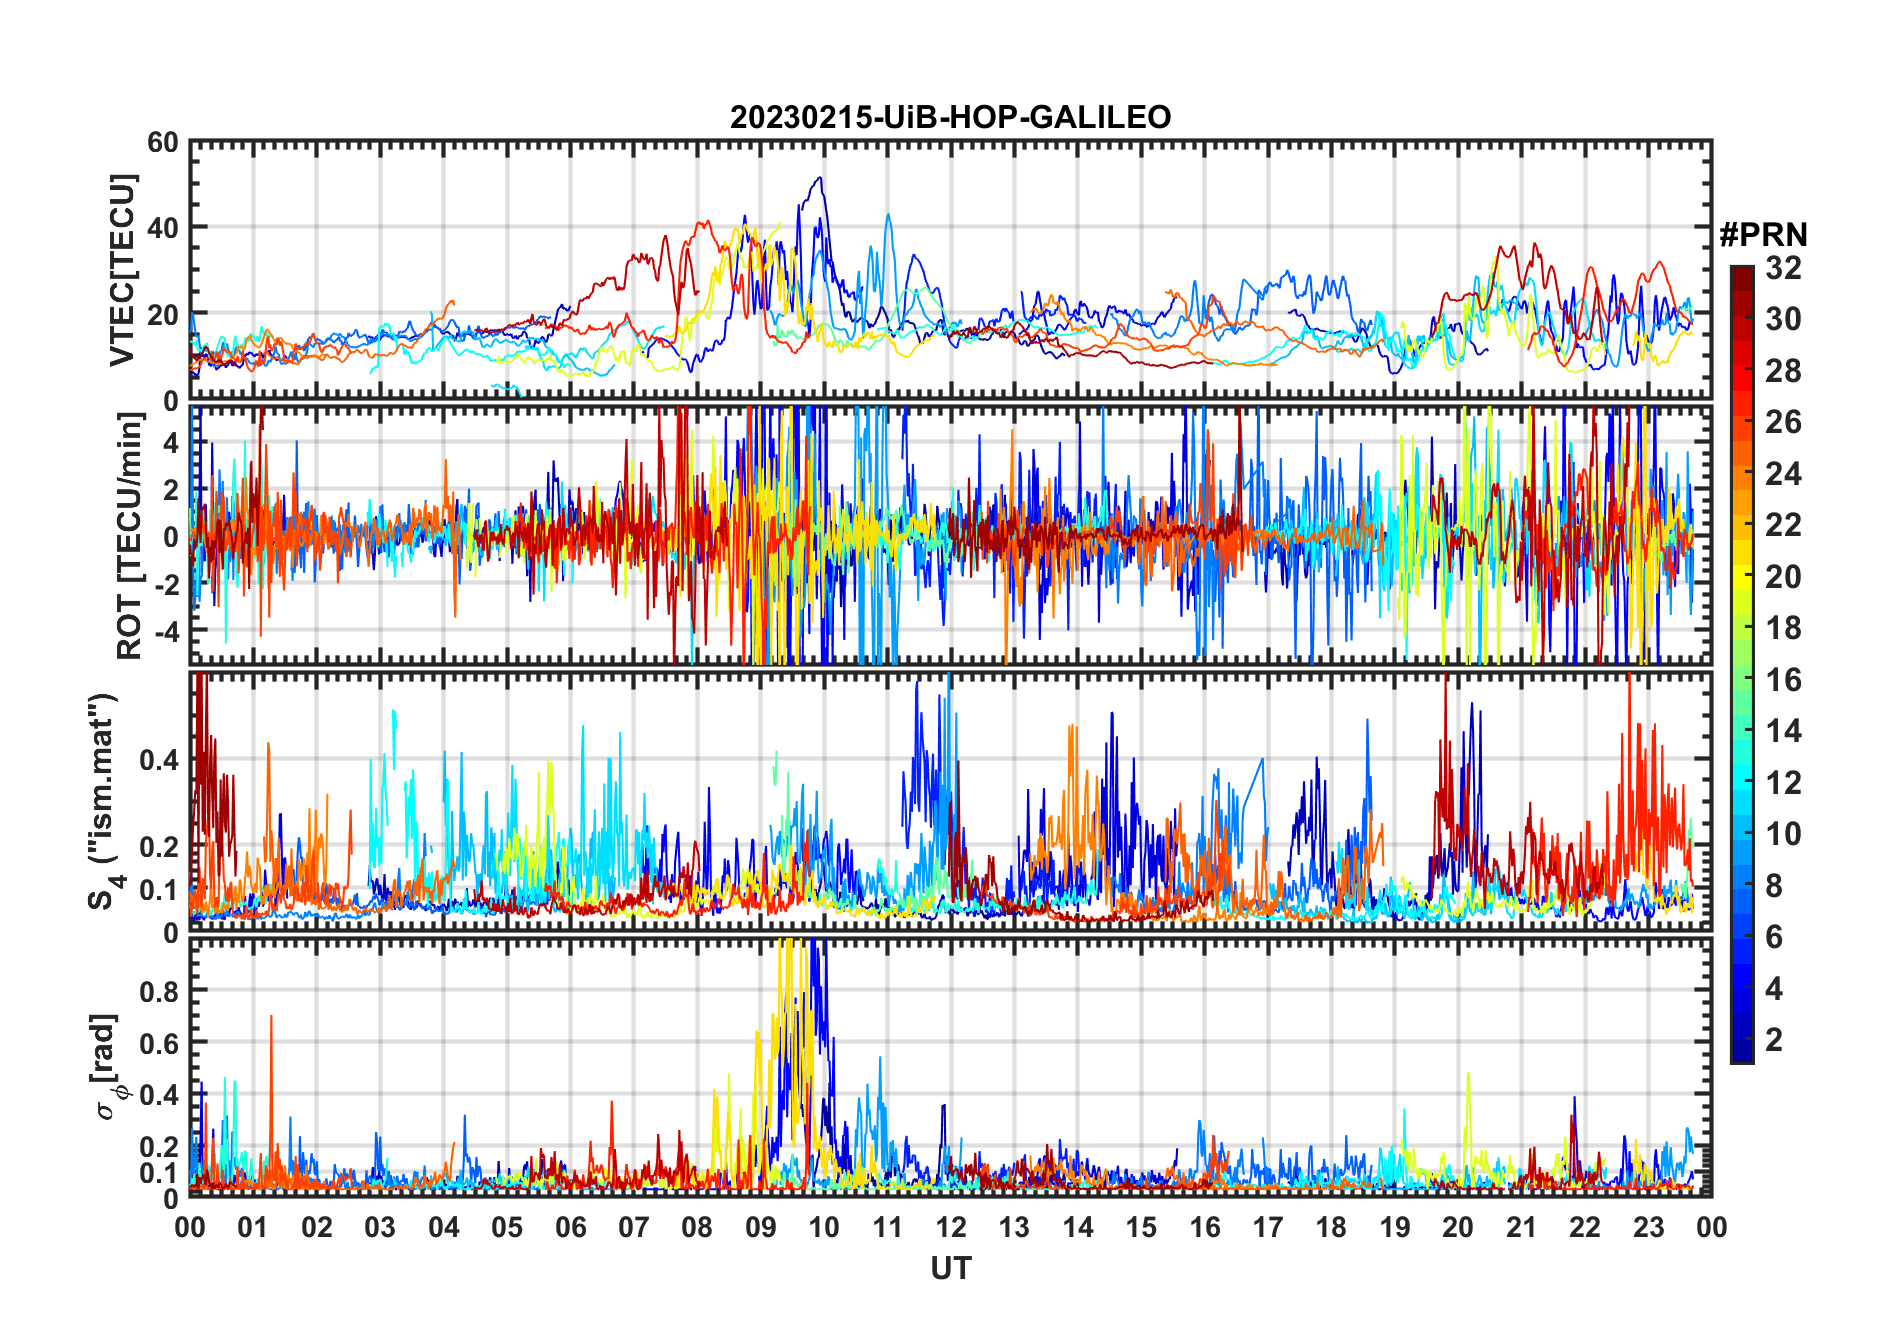
Task: Click the PRN colorbar strip
Action: click(1742, 664)
